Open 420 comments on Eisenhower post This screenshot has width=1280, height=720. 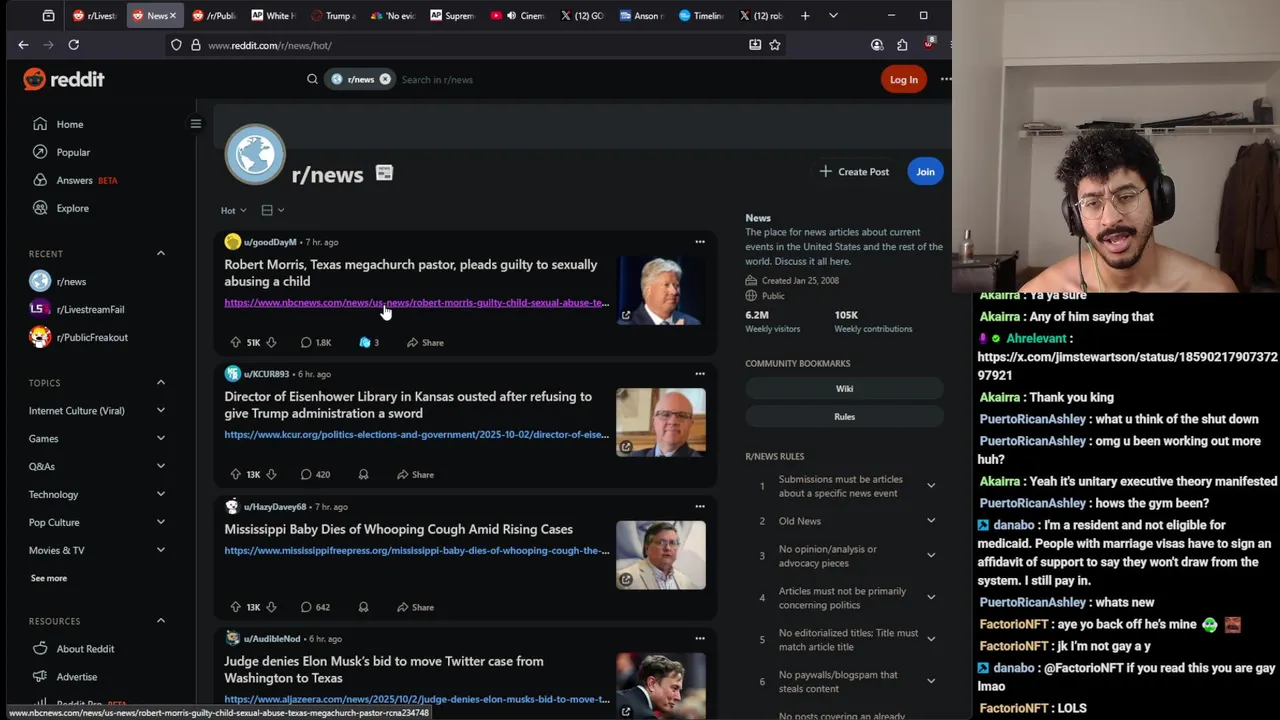(x=315, y=474)
